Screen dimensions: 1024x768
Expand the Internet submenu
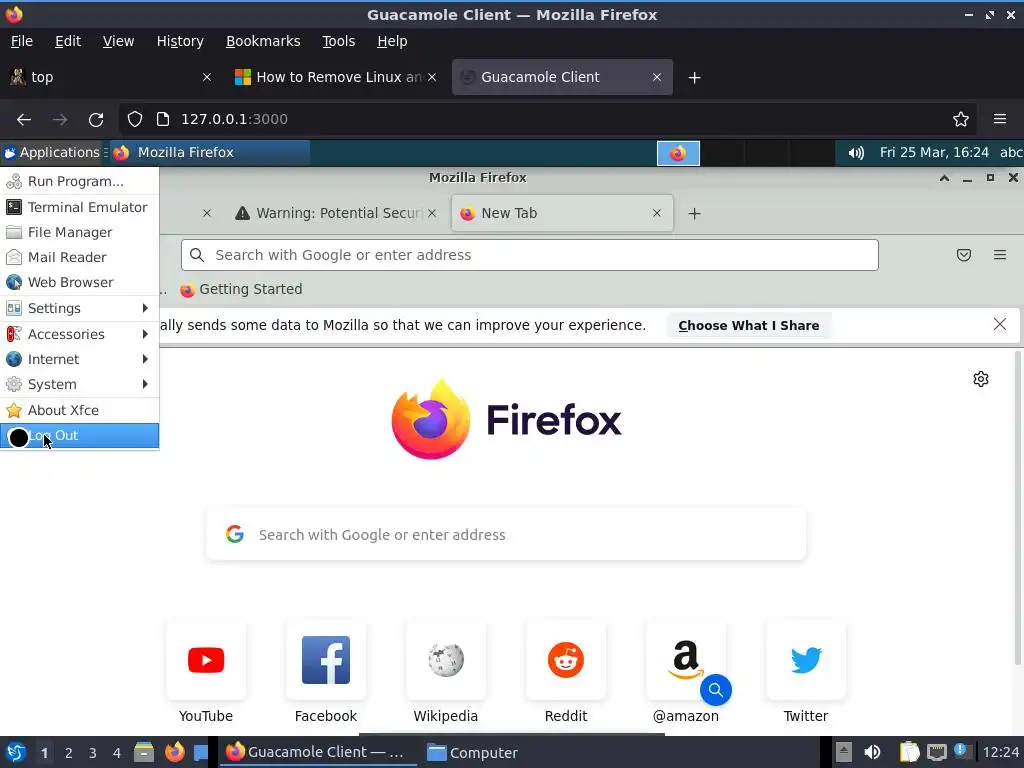pyautogui.click(x=79, y=359)
